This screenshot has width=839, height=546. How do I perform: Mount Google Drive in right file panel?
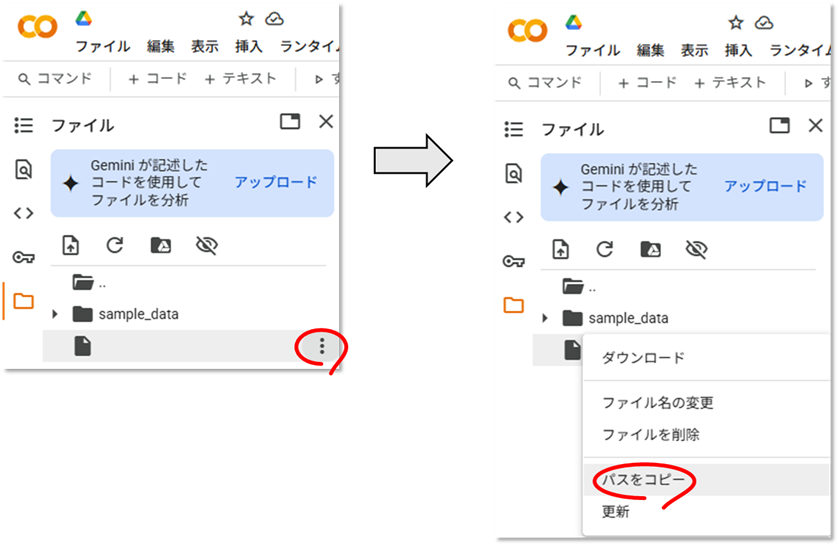(651, 249)
